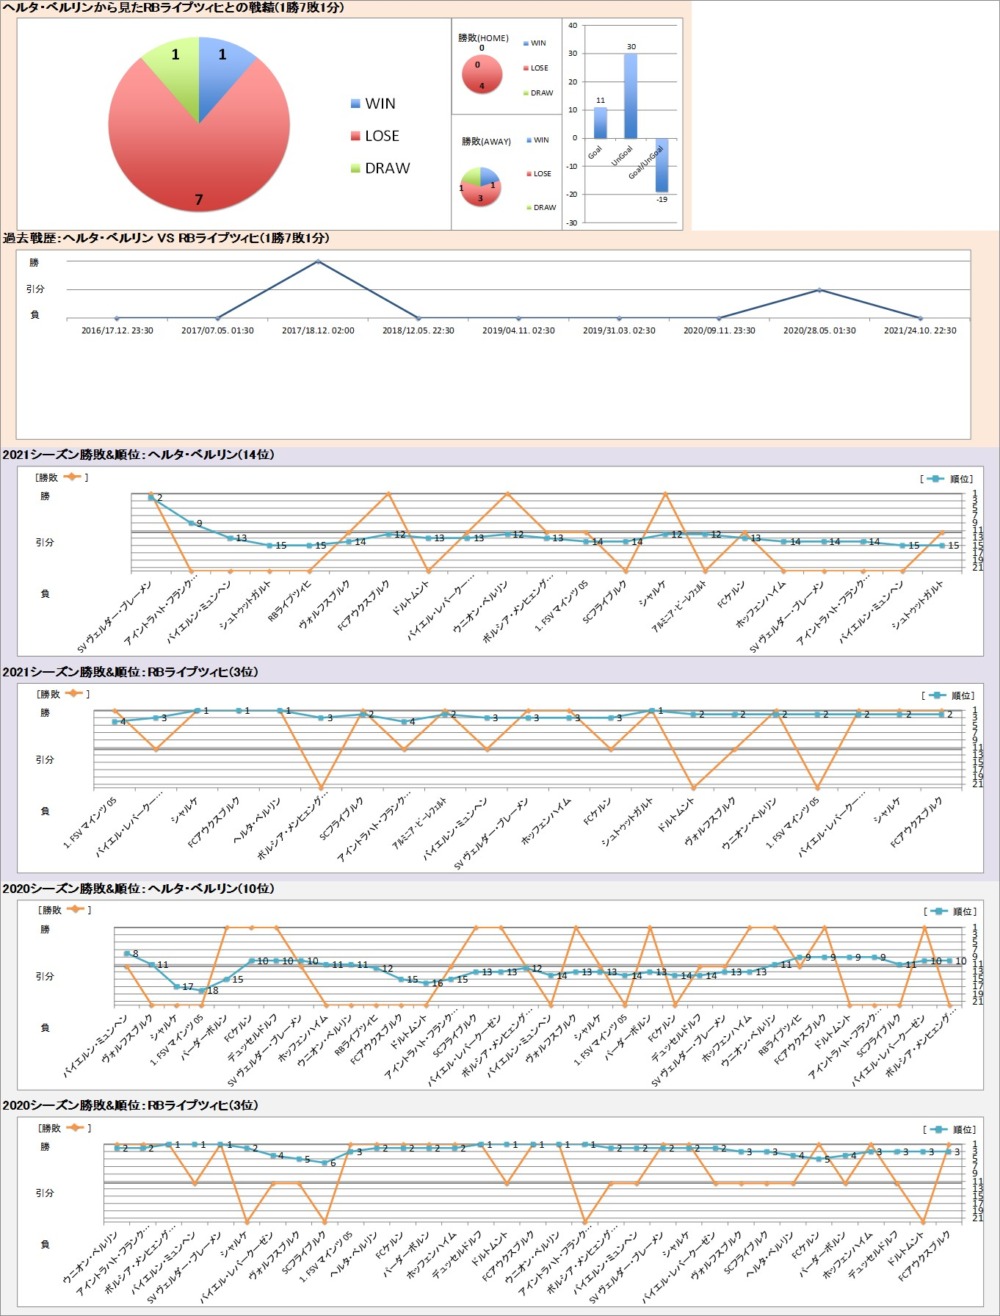Image resolution: width=1000 pixels, height=1316 pixels.
Task: Click the date label 2019/04.11. 02:30
Action: click(x=518, y=330)
